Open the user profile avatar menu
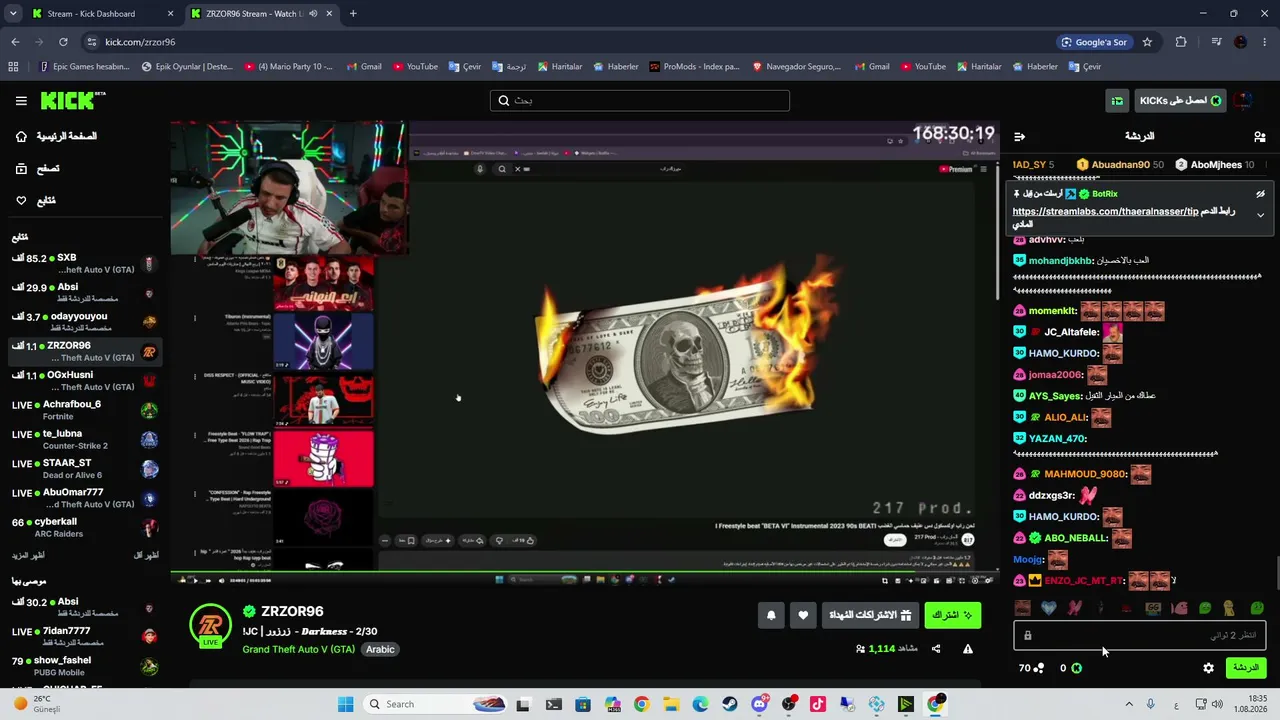 click(1243, 101)
